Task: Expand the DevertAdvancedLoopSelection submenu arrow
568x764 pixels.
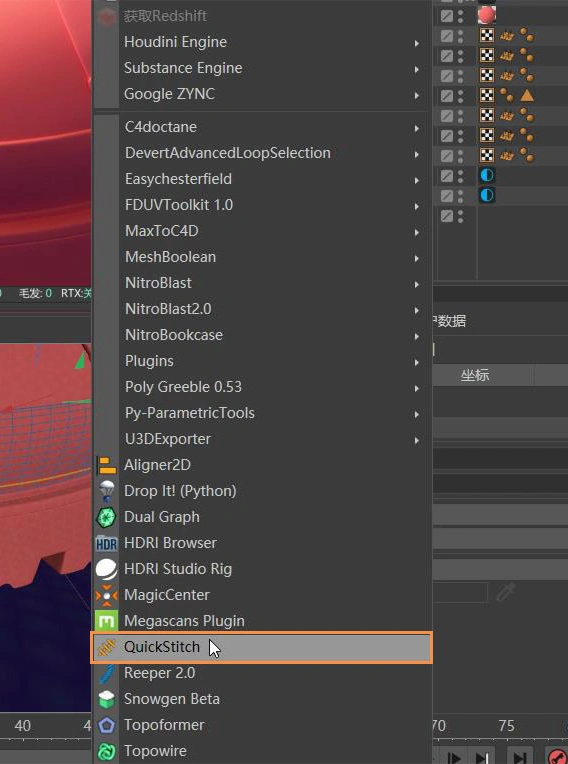Action: point(417,154)
